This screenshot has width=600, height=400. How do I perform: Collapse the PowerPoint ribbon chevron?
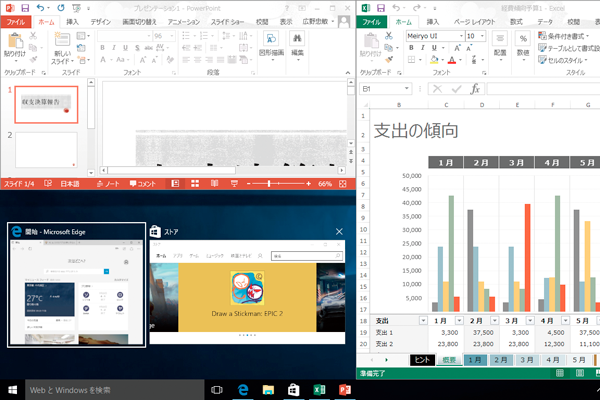[x=347, y=72]
